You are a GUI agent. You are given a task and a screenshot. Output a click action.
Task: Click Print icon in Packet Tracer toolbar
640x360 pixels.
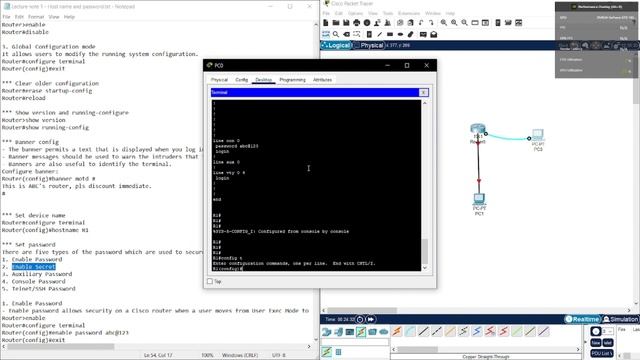(356, 23)
